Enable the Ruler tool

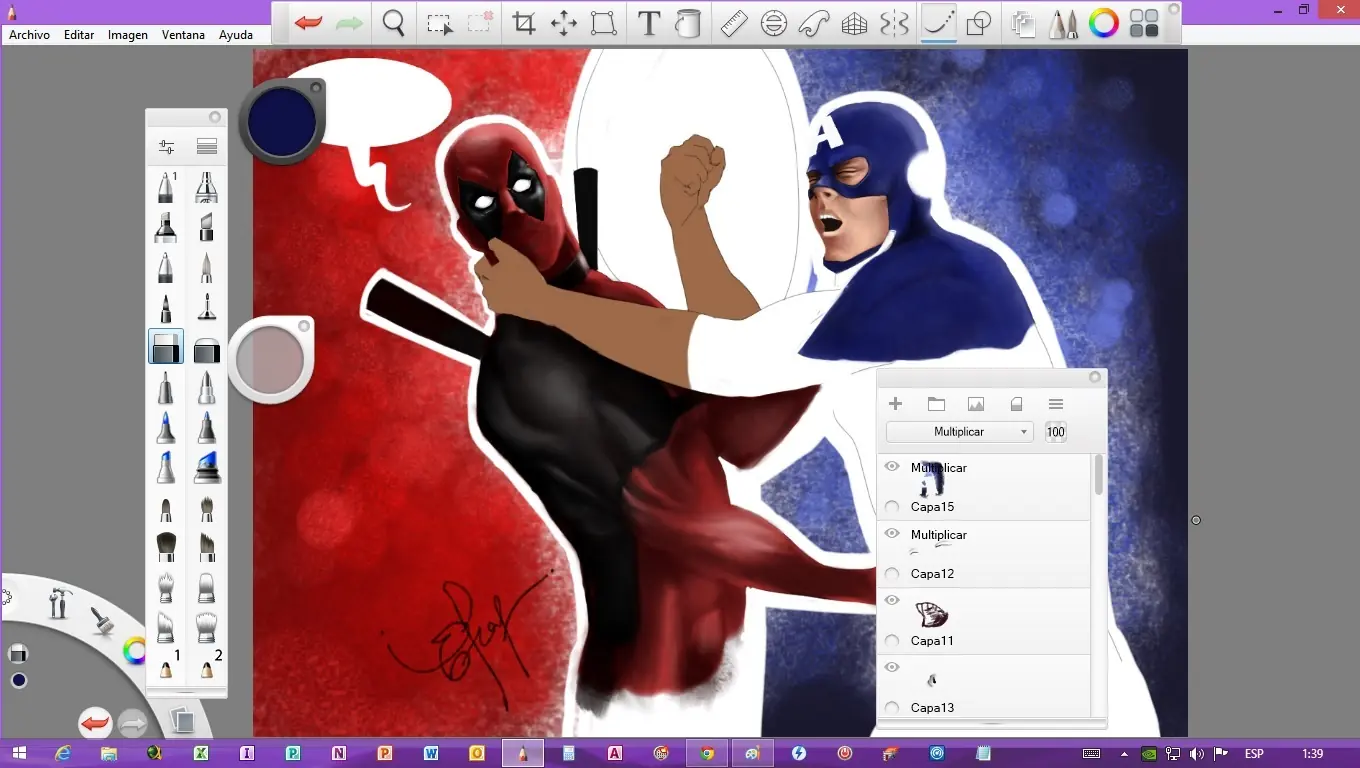click(x=734, y=23)
